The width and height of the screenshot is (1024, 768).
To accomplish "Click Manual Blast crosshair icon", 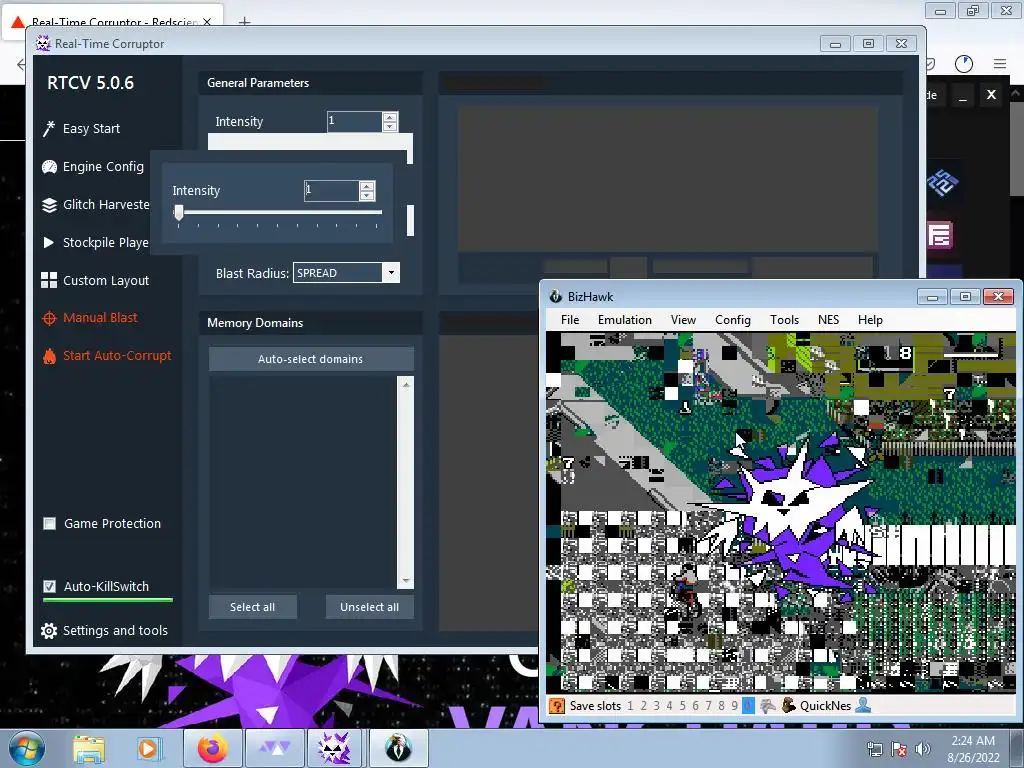I will pos(49,318).
